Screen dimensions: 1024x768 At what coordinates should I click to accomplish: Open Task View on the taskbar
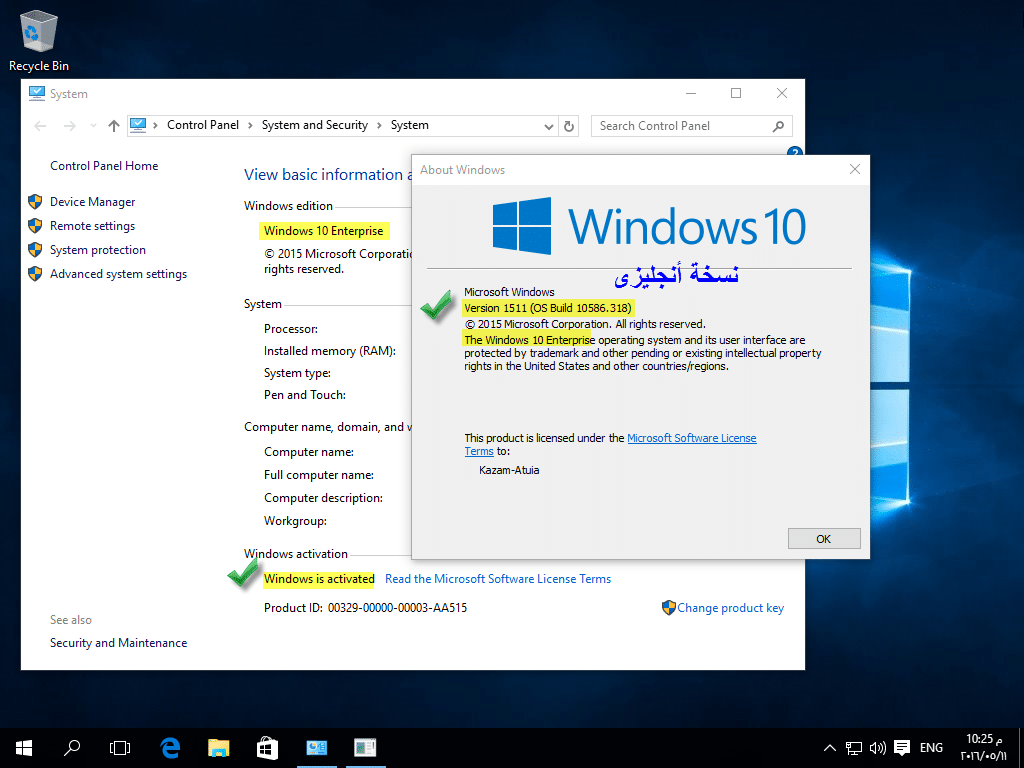[120, 748]
